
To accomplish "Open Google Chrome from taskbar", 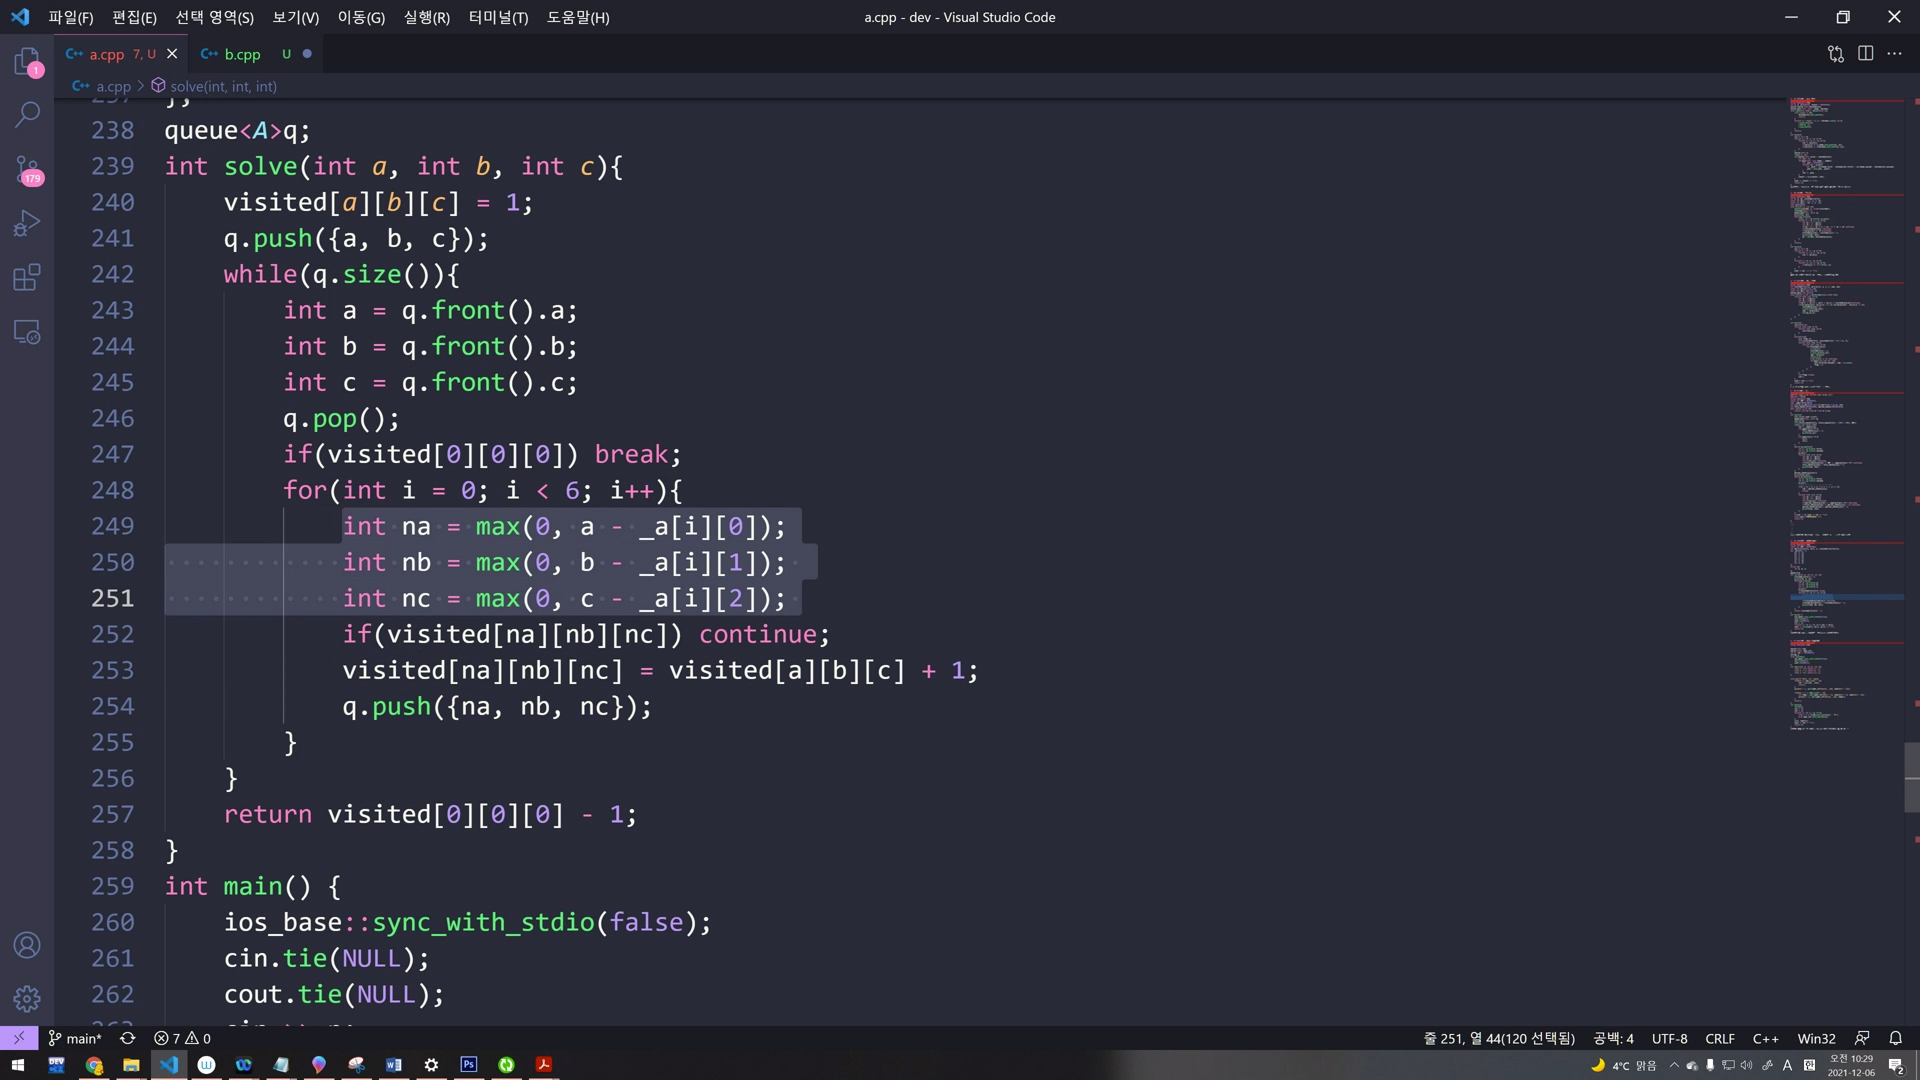I will point(94,1065).
